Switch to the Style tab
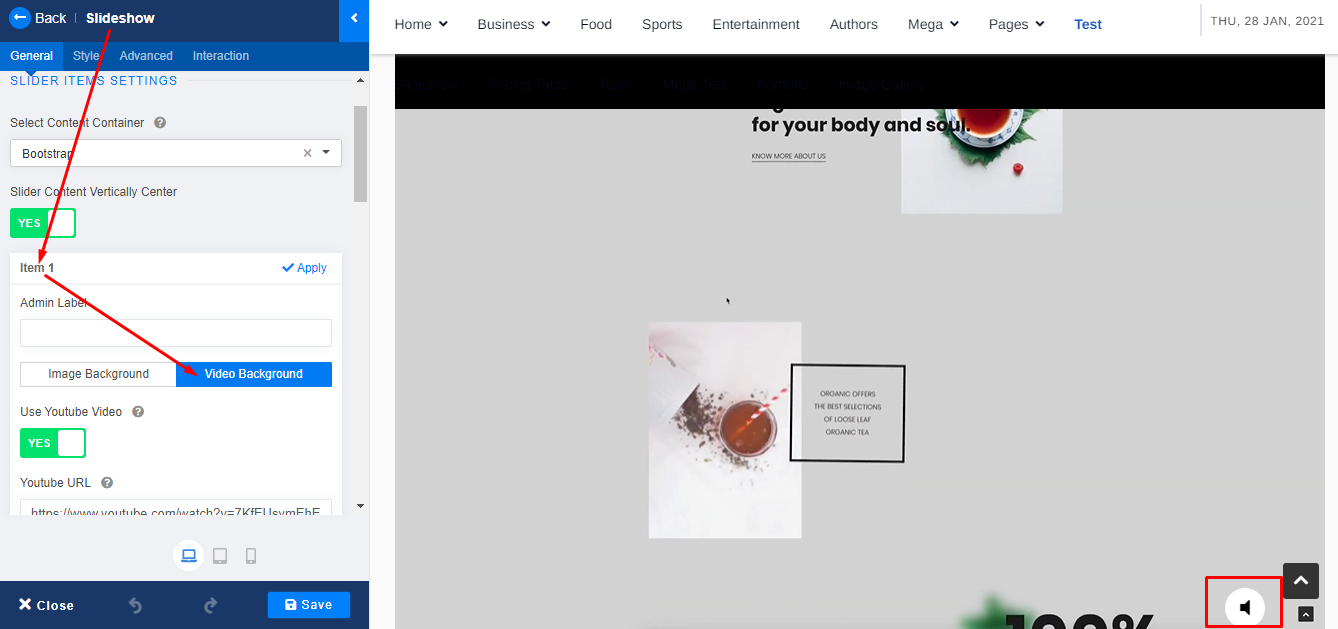1338x629 pixels. tap(86, 56)
